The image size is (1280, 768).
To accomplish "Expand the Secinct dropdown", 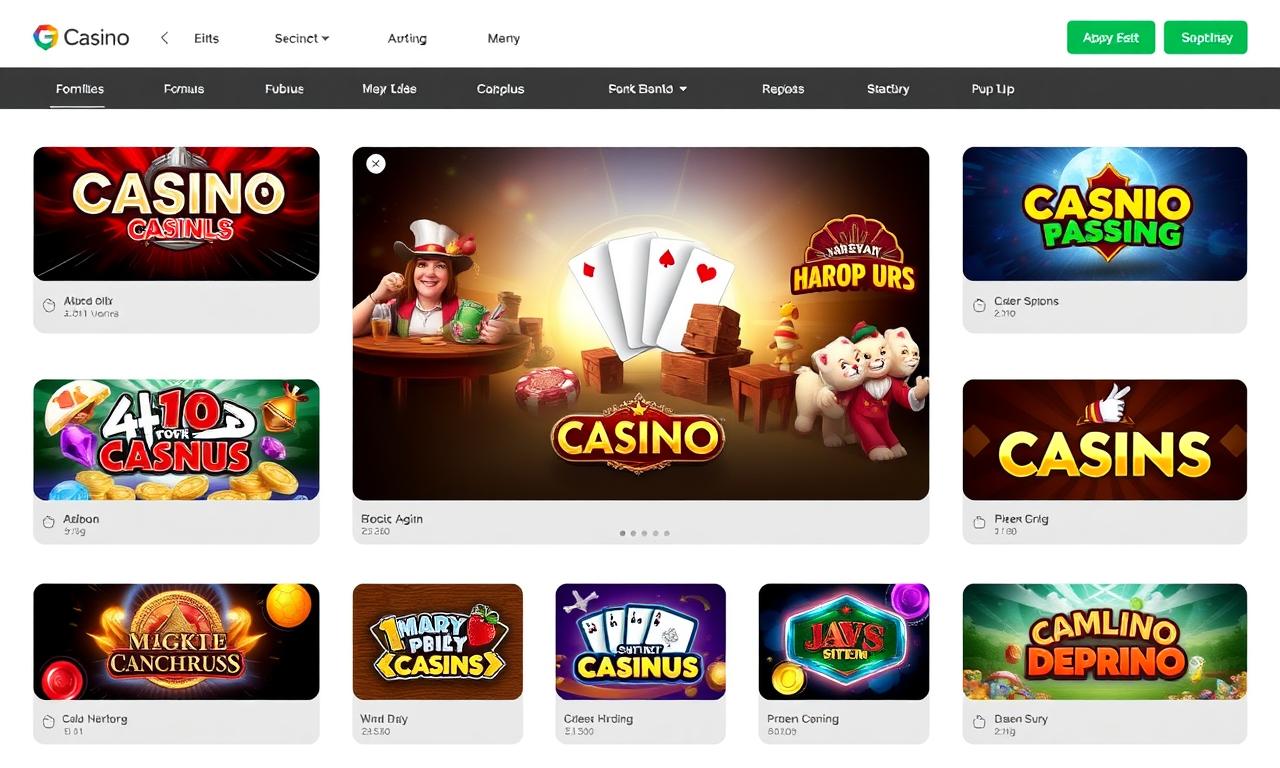I will coord(302,38).
